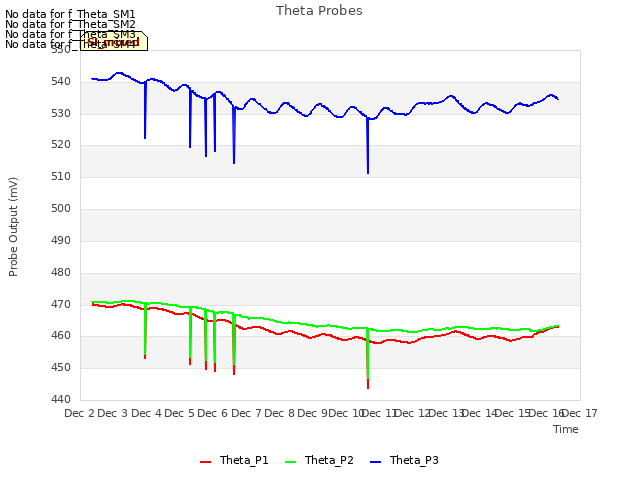The height and width of the screenshot is (480, 640).
Task: Click the 470 y-axis tick label
Action: 61,304
